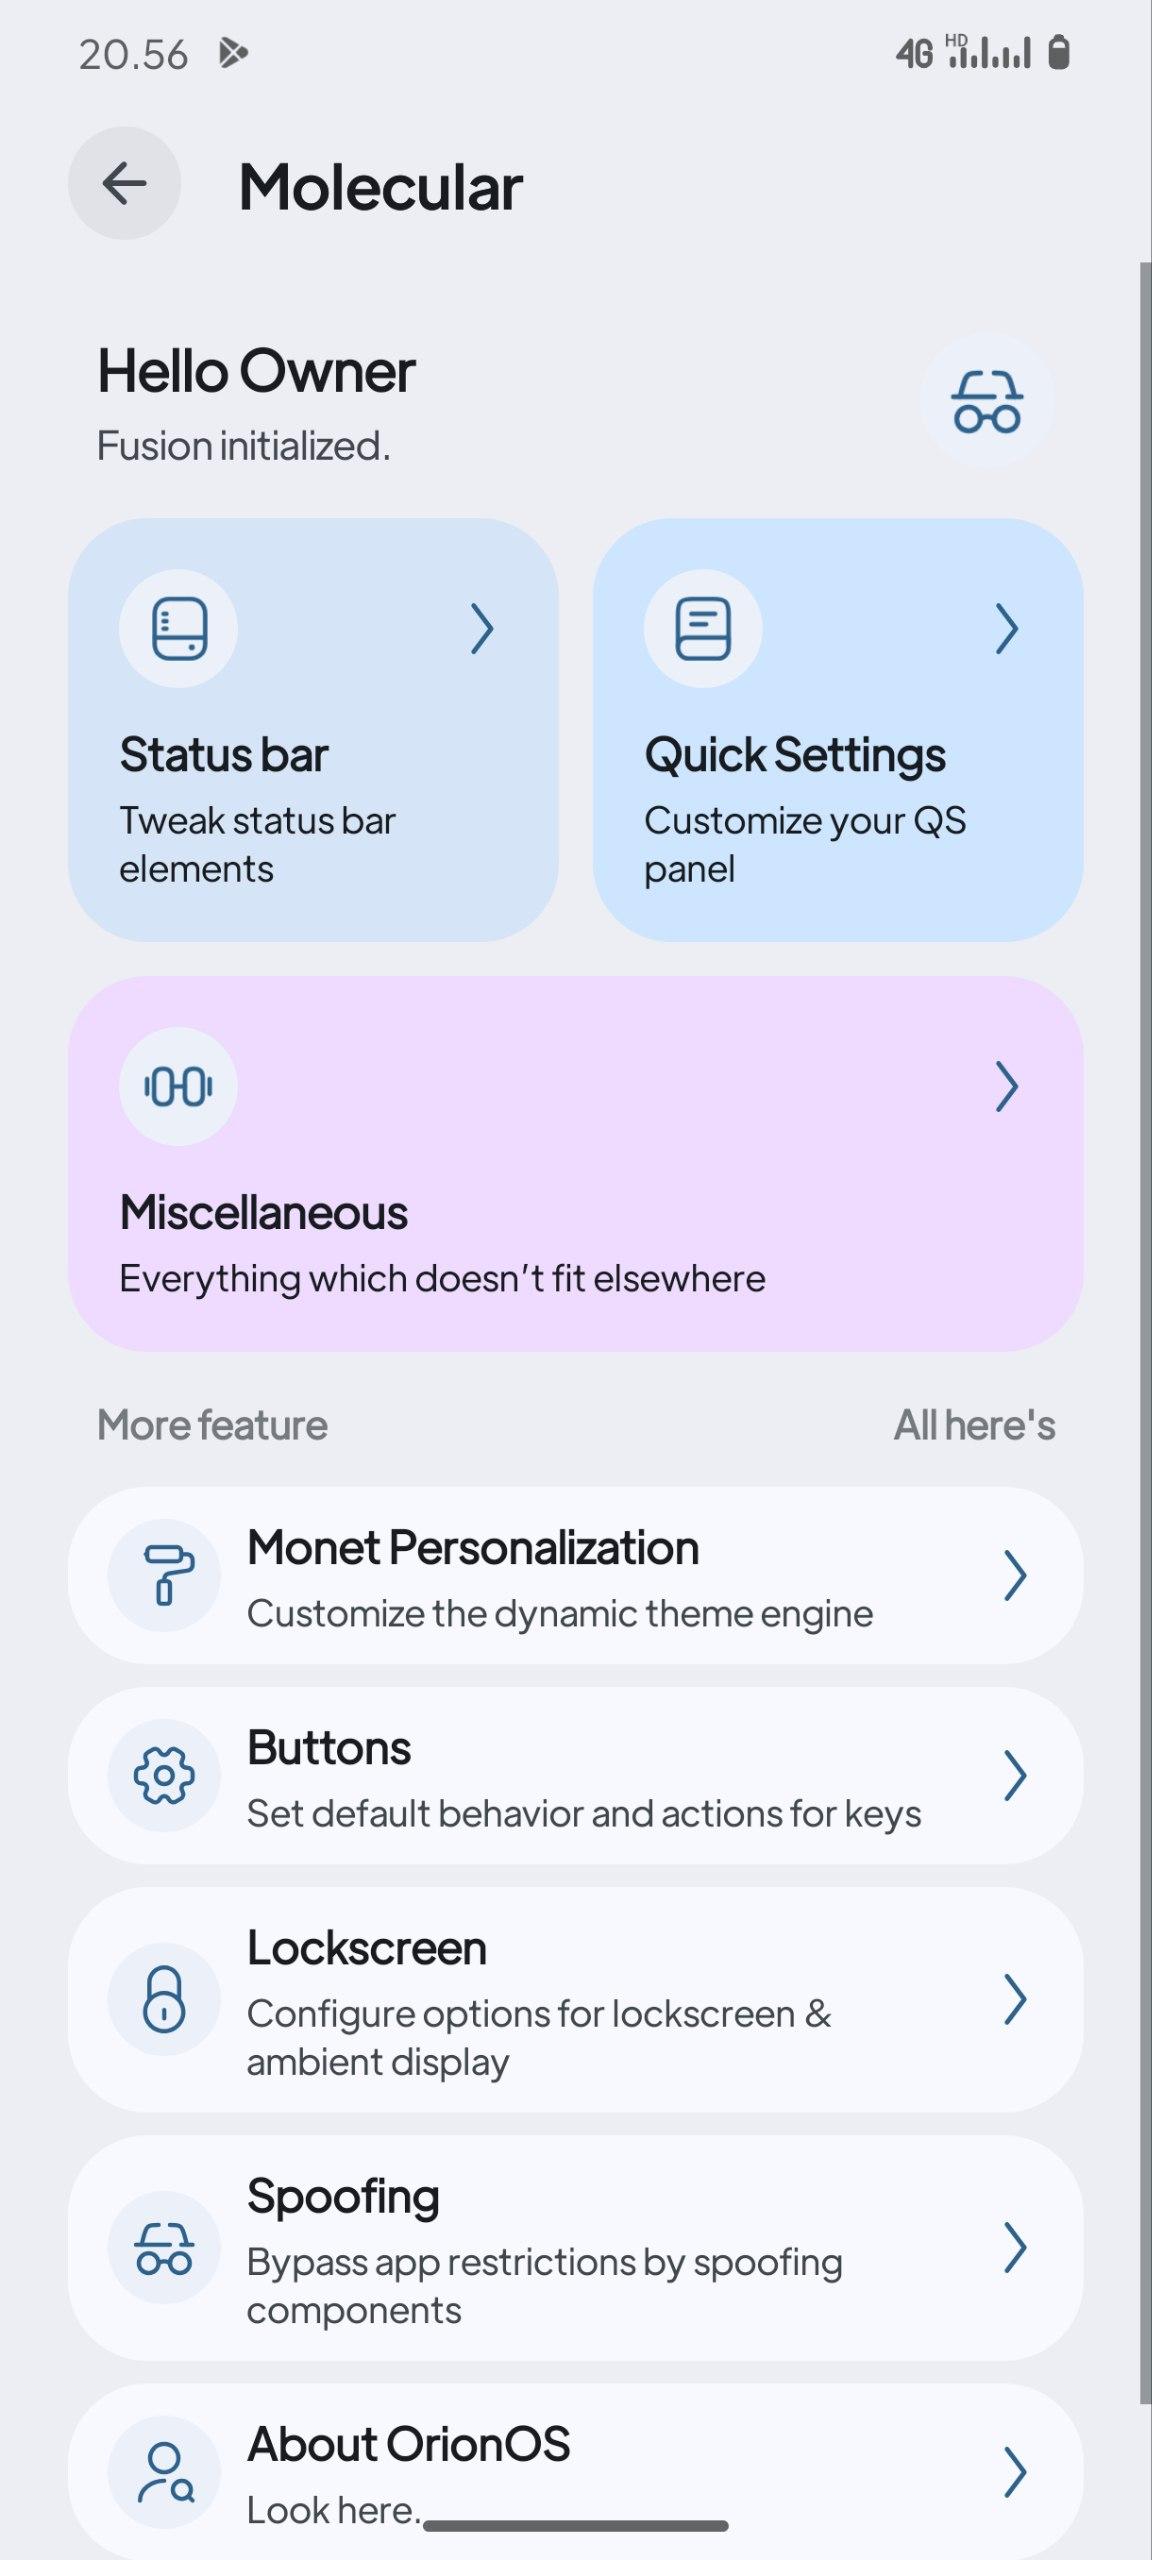Tap the Quick Settings panel icon
The image size is (1152, 2560).
(703, 629)
